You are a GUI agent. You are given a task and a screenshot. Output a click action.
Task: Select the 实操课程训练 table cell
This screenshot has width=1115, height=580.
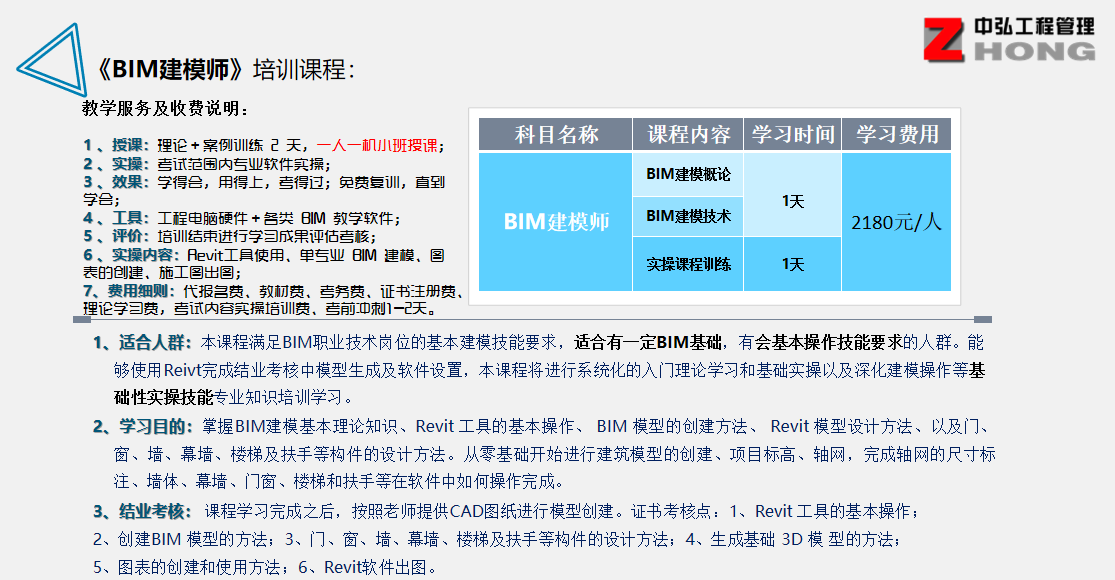pyautogui.click(x=688, y=265)
